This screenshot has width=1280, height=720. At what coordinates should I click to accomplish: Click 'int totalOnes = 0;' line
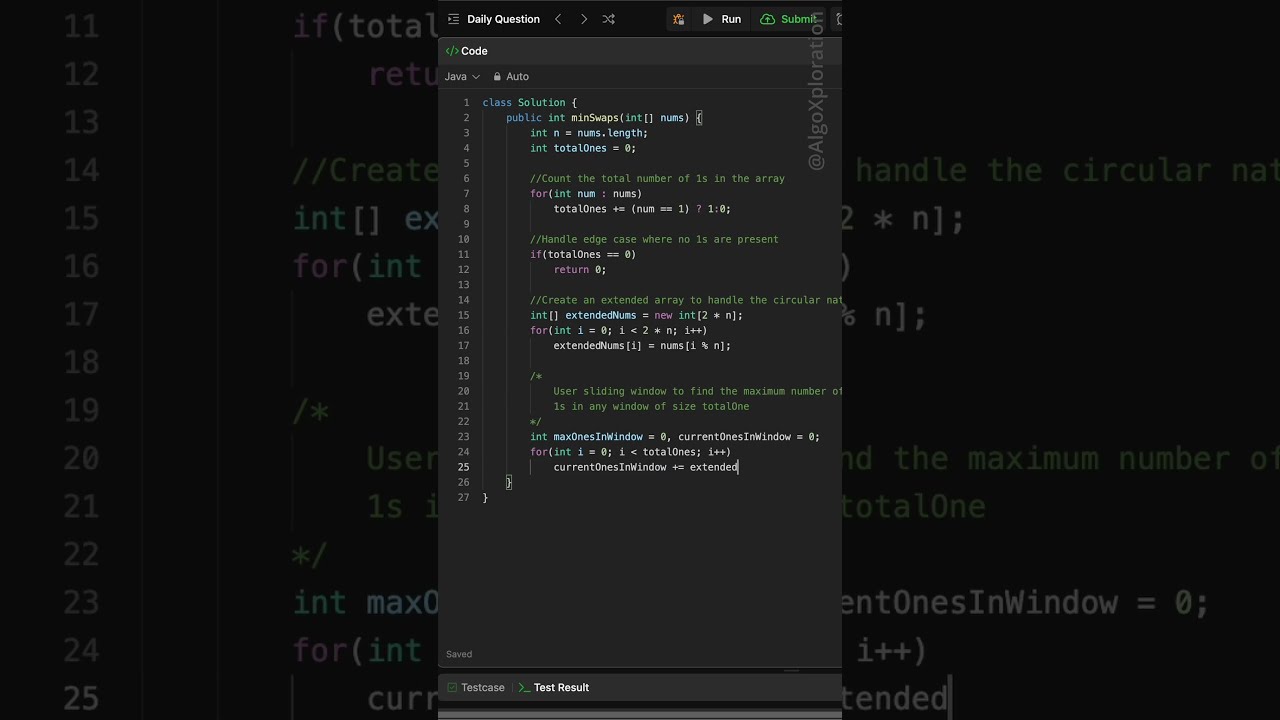coord(583,148)
